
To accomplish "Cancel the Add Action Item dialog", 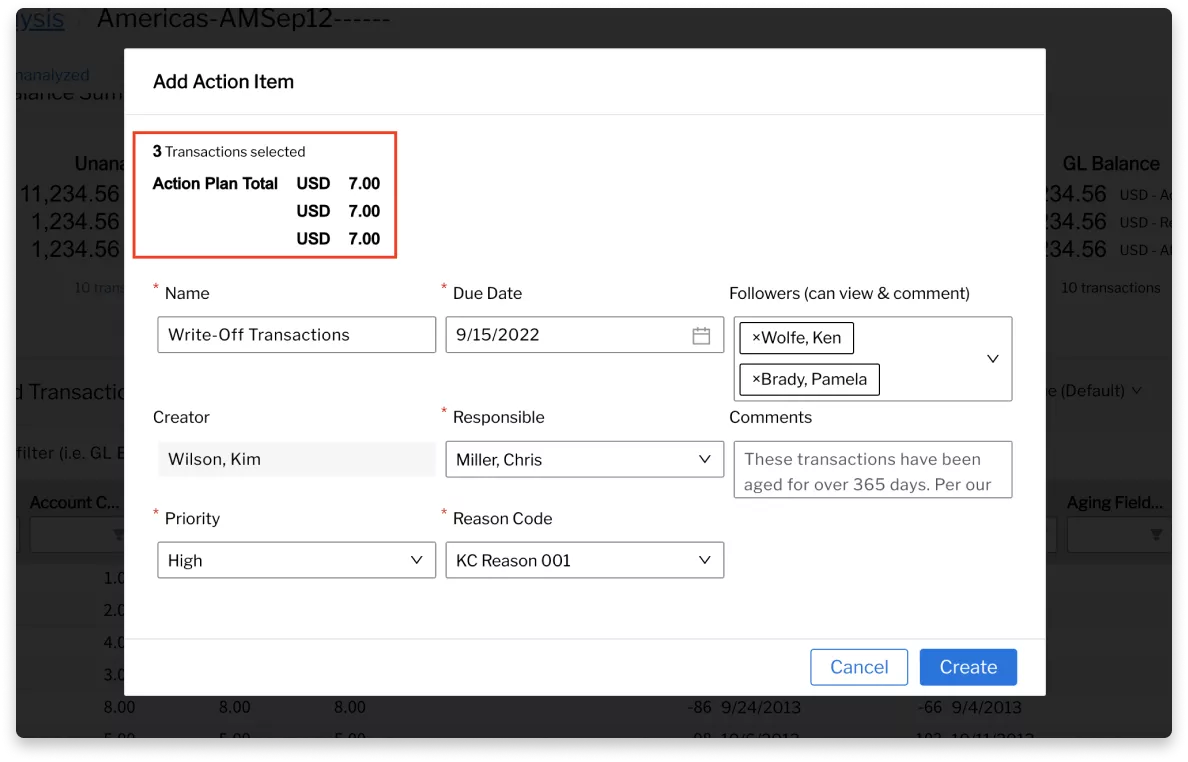I will pos(858,667).
